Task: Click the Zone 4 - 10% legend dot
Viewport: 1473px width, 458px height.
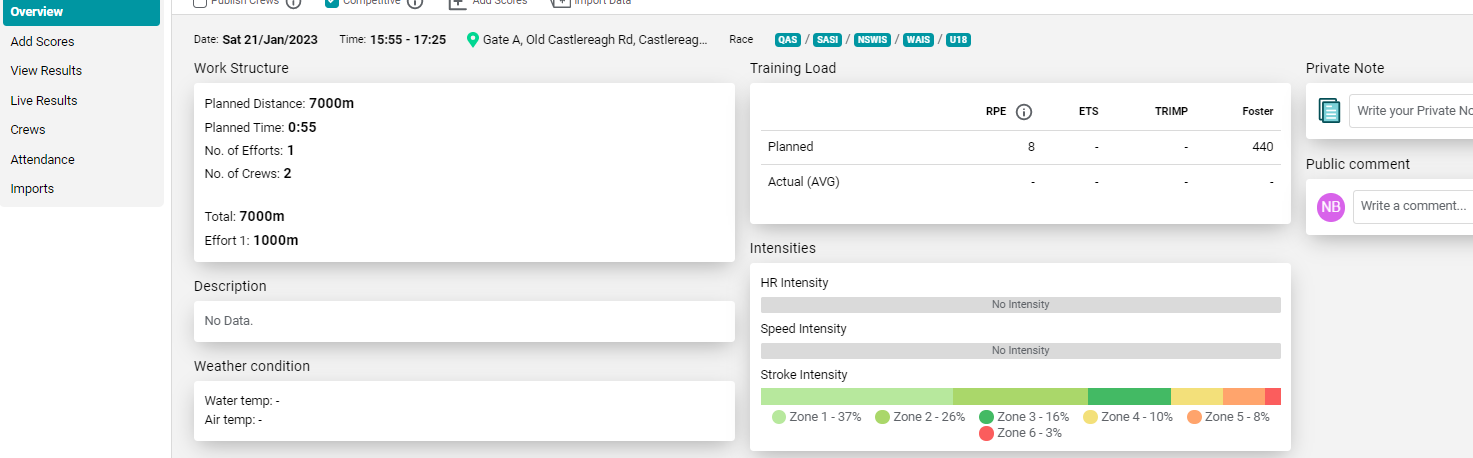Action: [x=1090, y=417]
